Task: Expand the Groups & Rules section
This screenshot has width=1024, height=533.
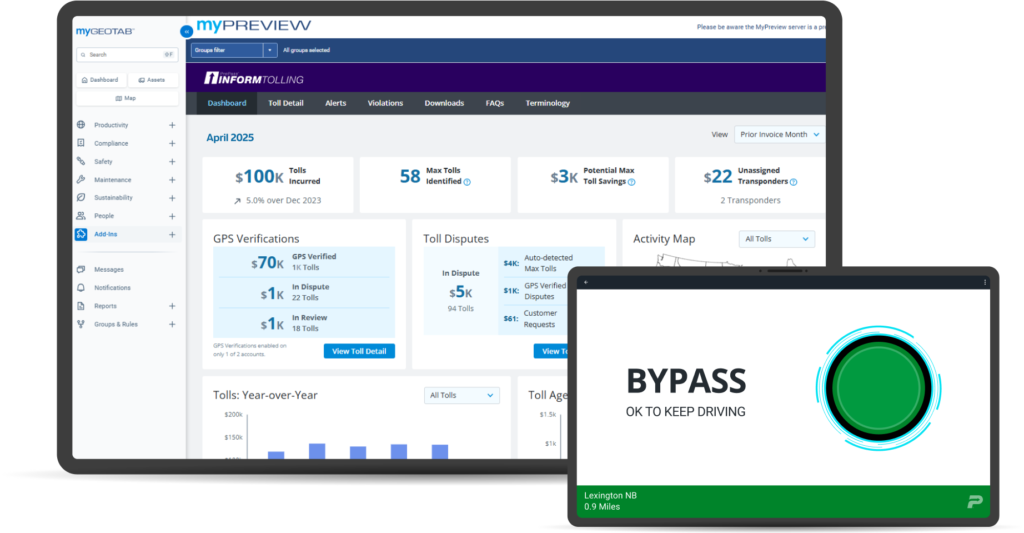Action: click(x=172, y=324)
